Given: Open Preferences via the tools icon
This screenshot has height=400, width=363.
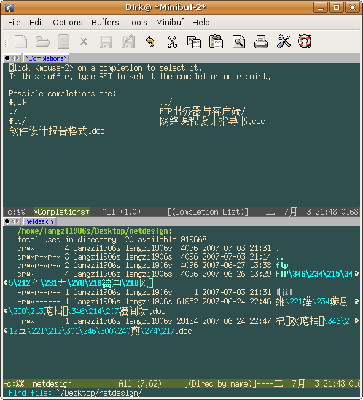Looking at the screenshot, I should pos(284,42).
